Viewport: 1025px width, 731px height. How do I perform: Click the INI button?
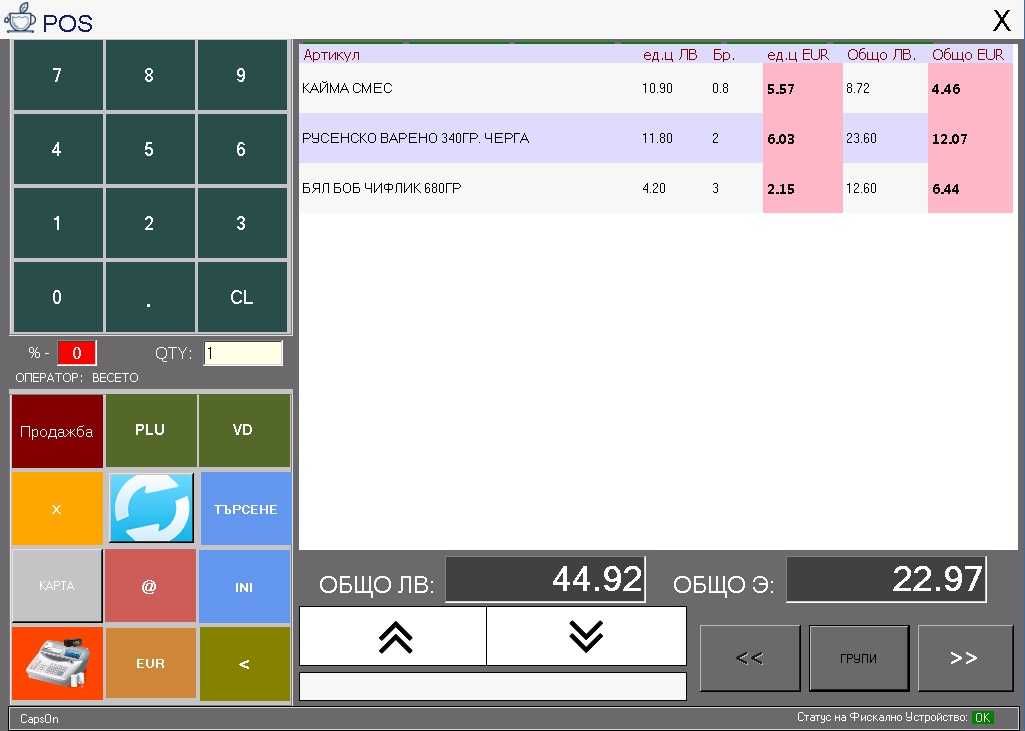pos(244,586)
